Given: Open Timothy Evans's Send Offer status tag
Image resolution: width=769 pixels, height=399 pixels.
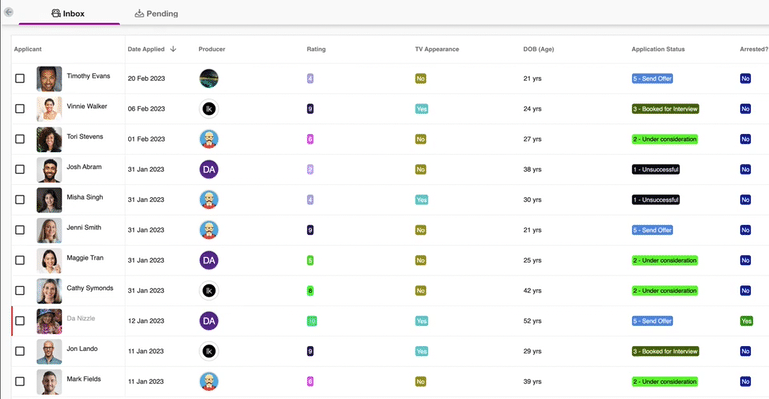Looking at the screenshot, I should point(652,78).
